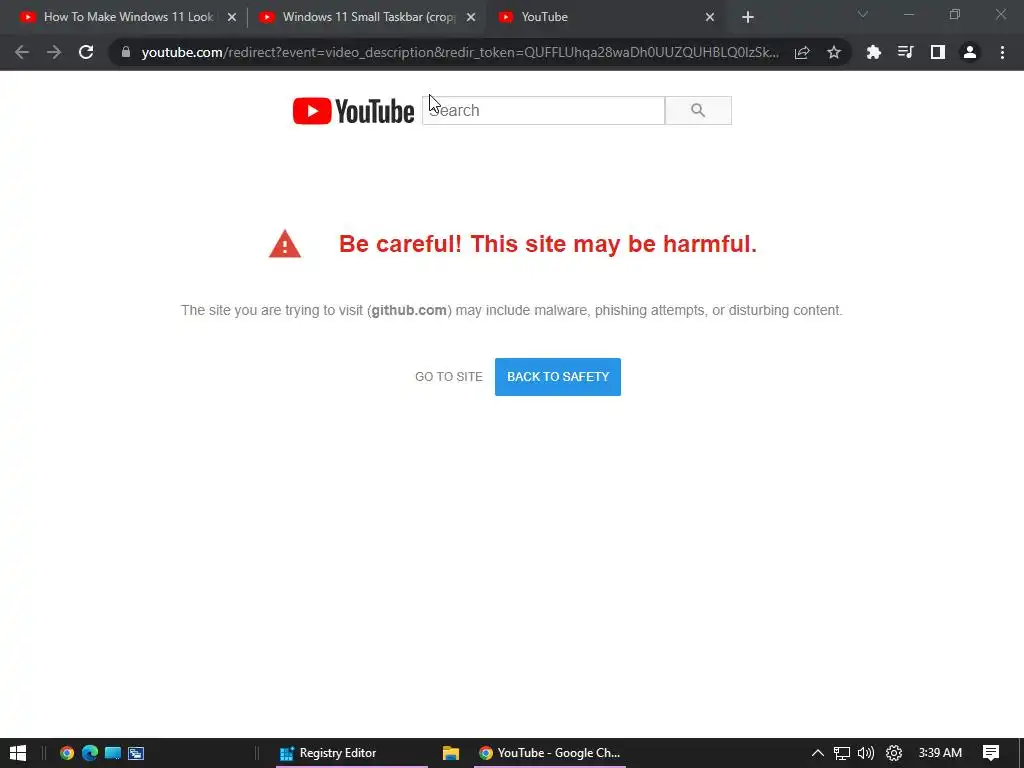The width and height of the screenshot is (1024, 768).
Task: Click github.com text in warning
Action: (x=409, y=310)
